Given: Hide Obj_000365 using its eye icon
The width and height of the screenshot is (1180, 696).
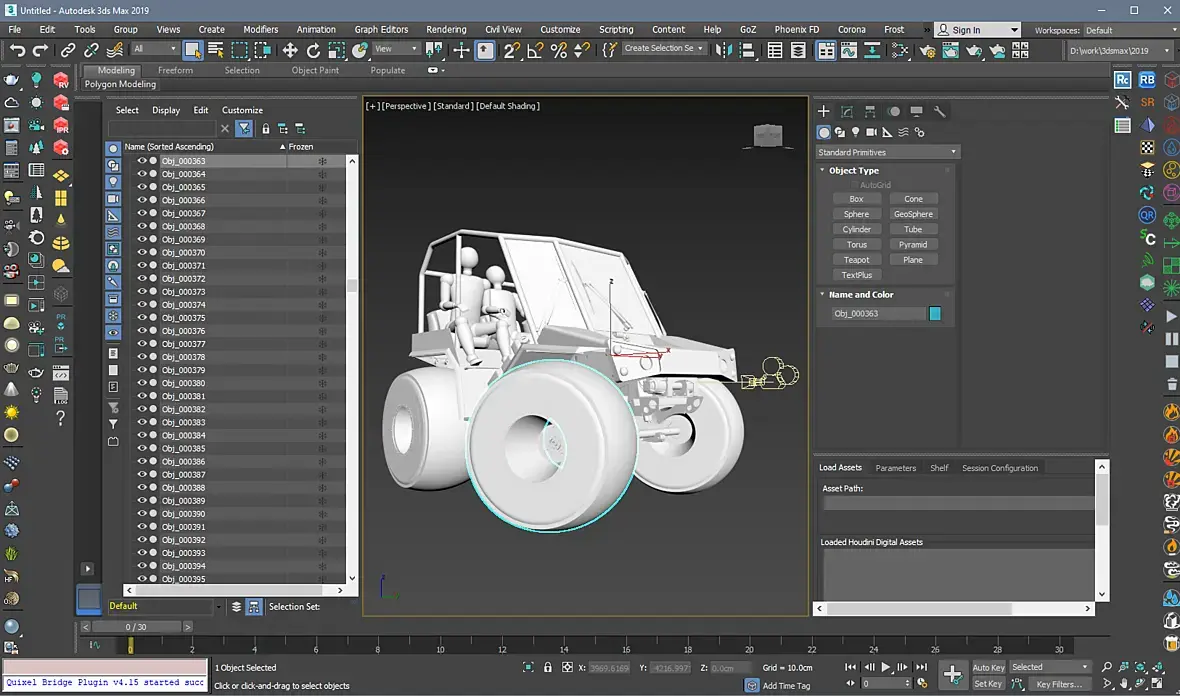Looking at the screenshot, I should pyautogui.click(x=141, y=187).
